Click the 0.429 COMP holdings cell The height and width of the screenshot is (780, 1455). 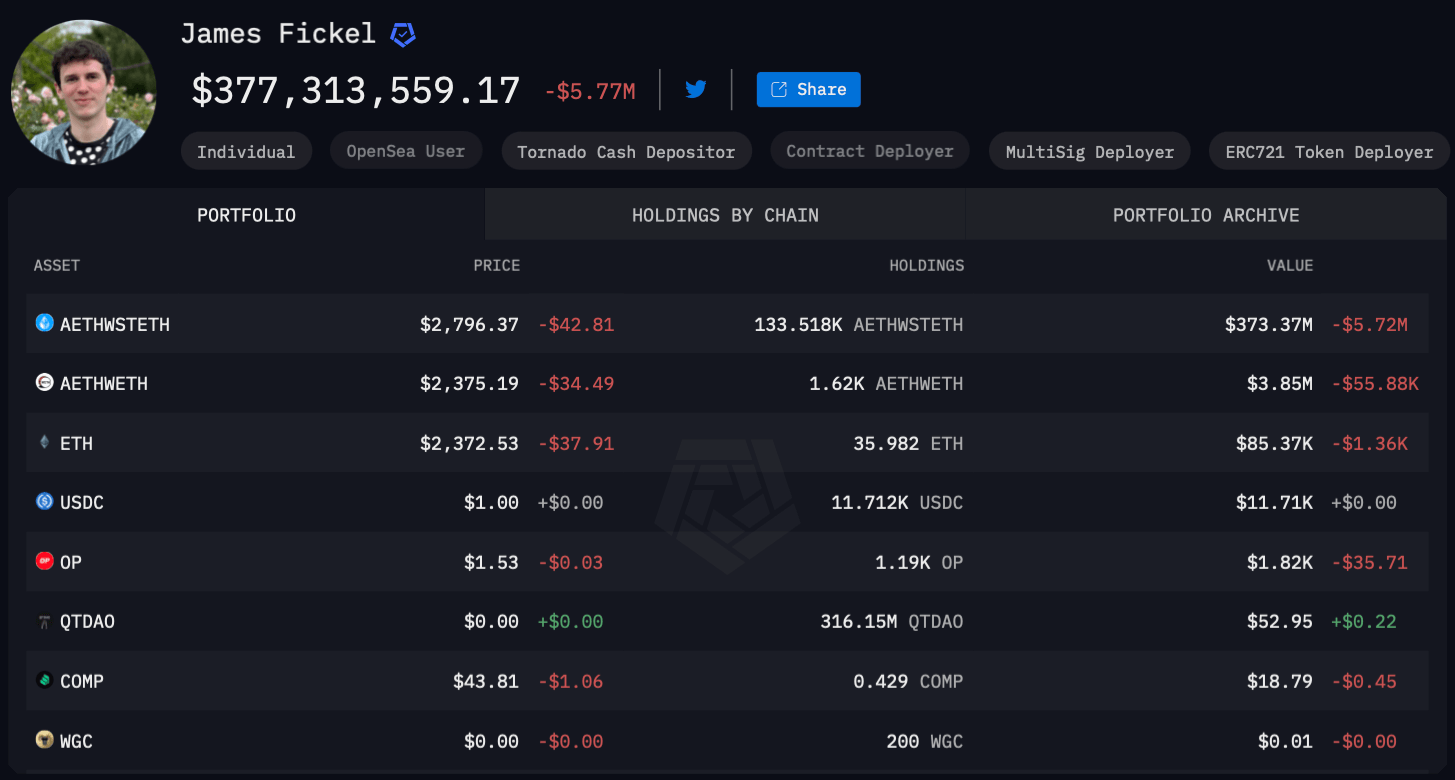click(909, 681)
